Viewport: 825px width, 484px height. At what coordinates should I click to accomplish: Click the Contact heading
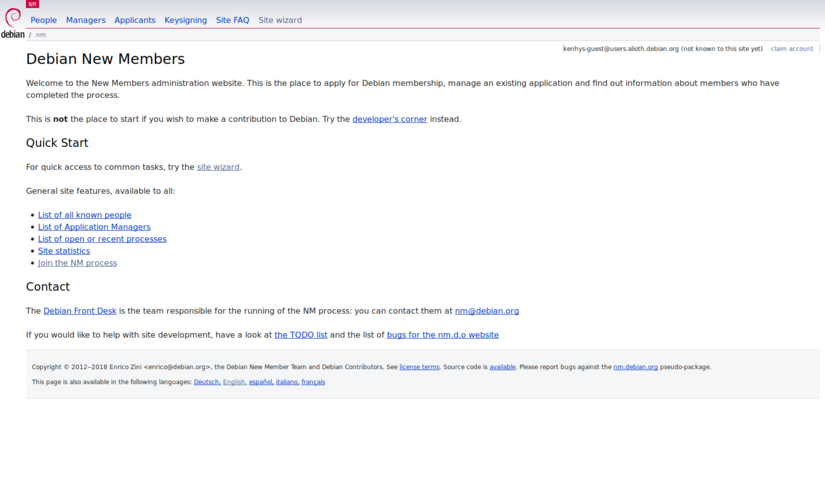[x=48, y=287]
